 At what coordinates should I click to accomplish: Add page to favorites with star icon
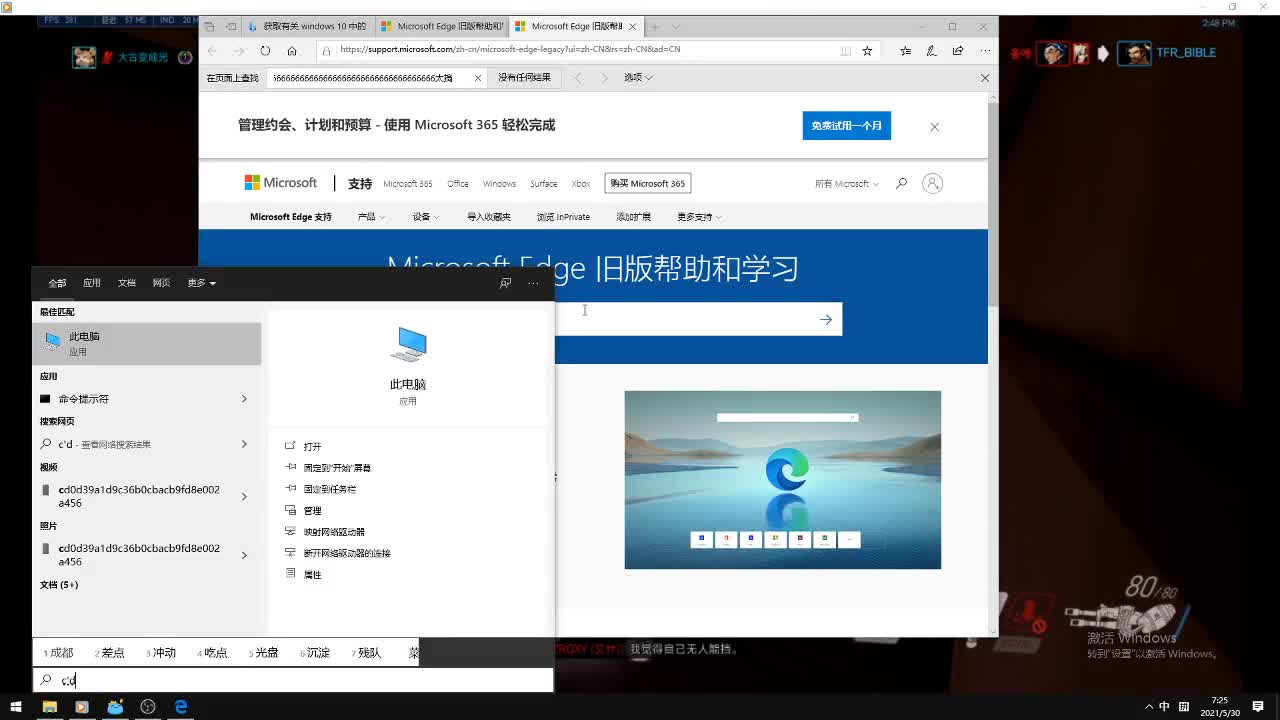[867, 50]
